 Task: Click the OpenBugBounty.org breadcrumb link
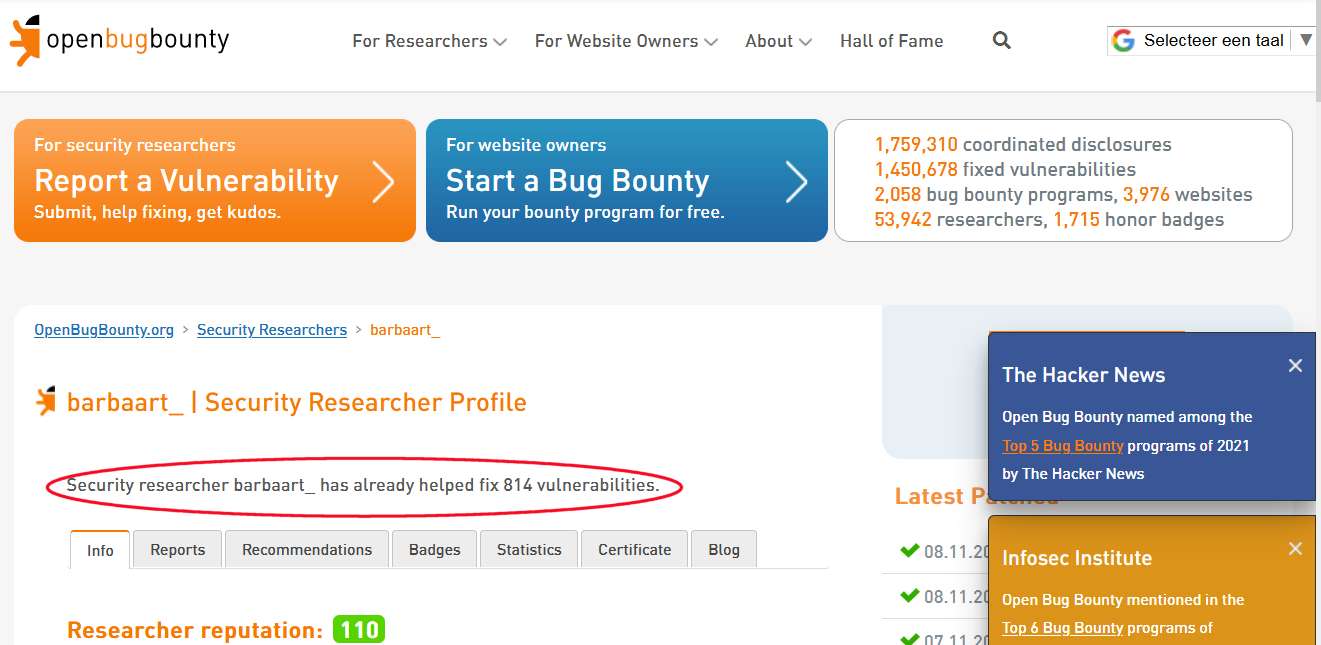104,330
